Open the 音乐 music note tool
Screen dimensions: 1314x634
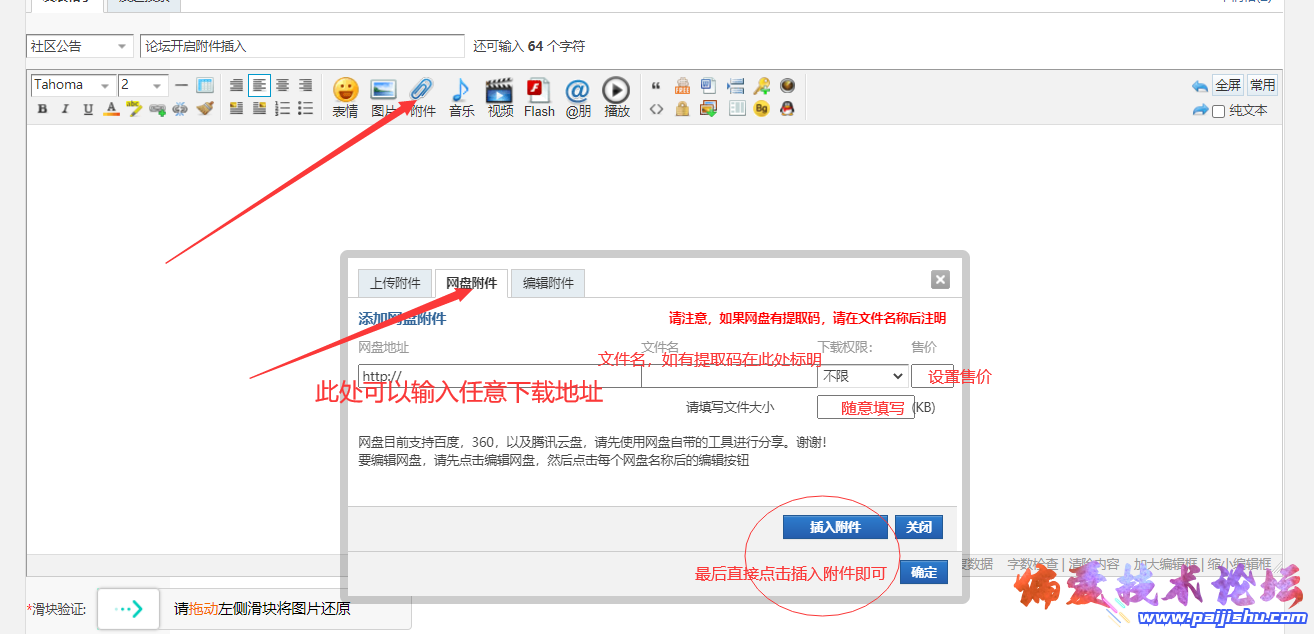(461, 92)
